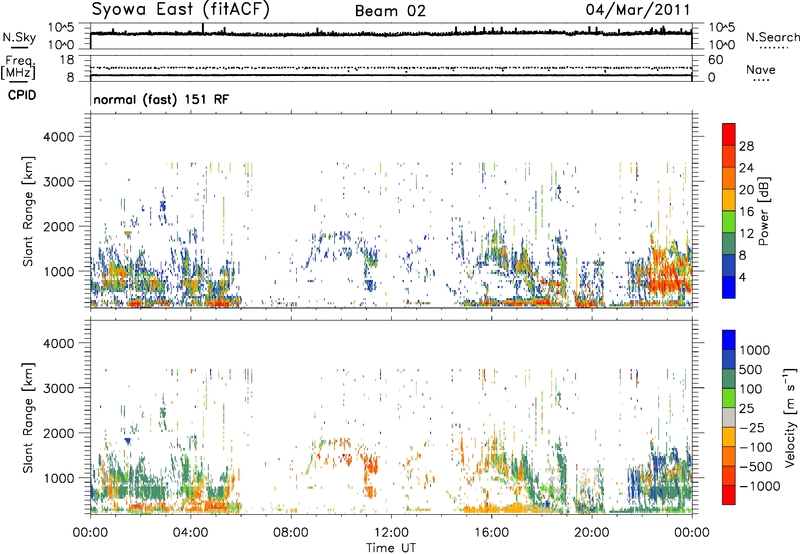Pick the bottom red velocity swatch below -1000
This screenshot has width=800, height=554.
click(x=729, y=495)
